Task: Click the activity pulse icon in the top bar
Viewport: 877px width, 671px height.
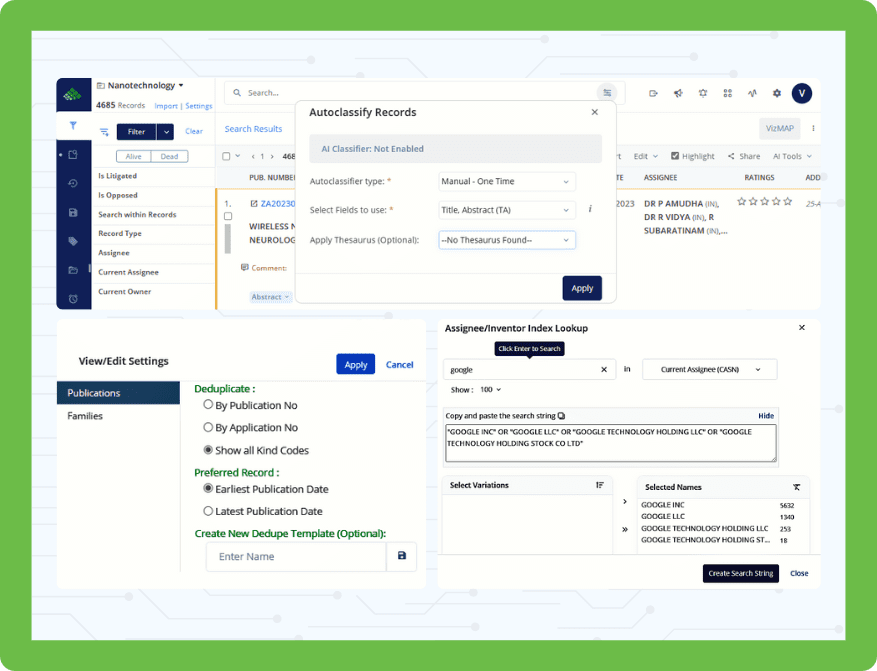Action: pyautogui.click(x=752, y=93)
